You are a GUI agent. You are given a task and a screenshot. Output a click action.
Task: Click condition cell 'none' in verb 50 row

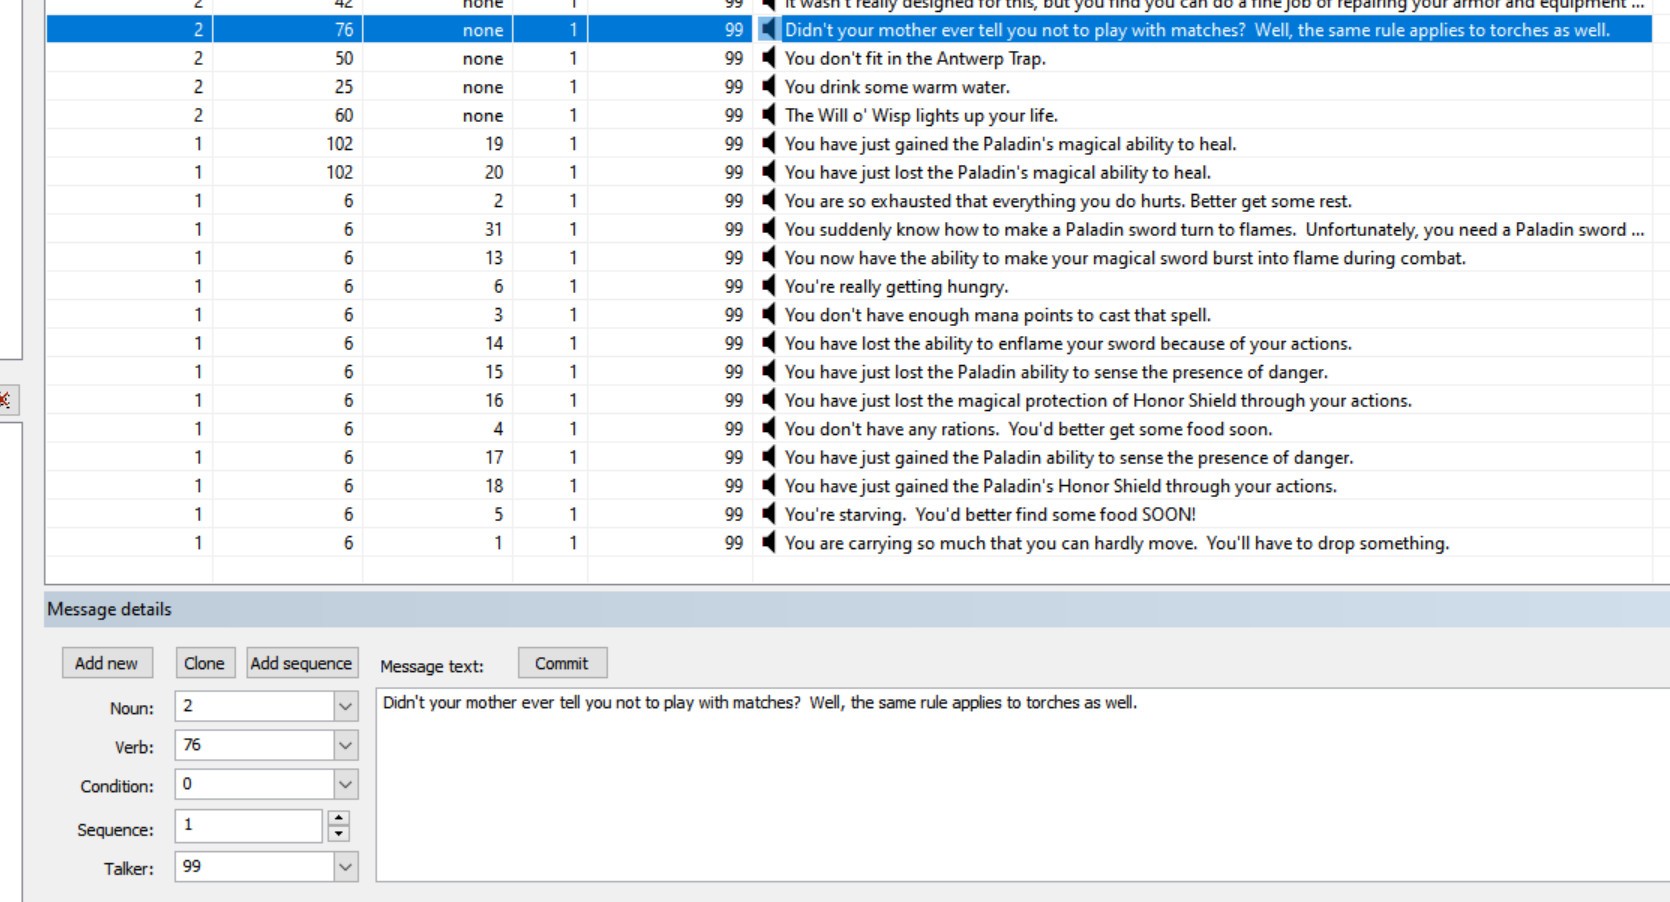tap(438, 58)
